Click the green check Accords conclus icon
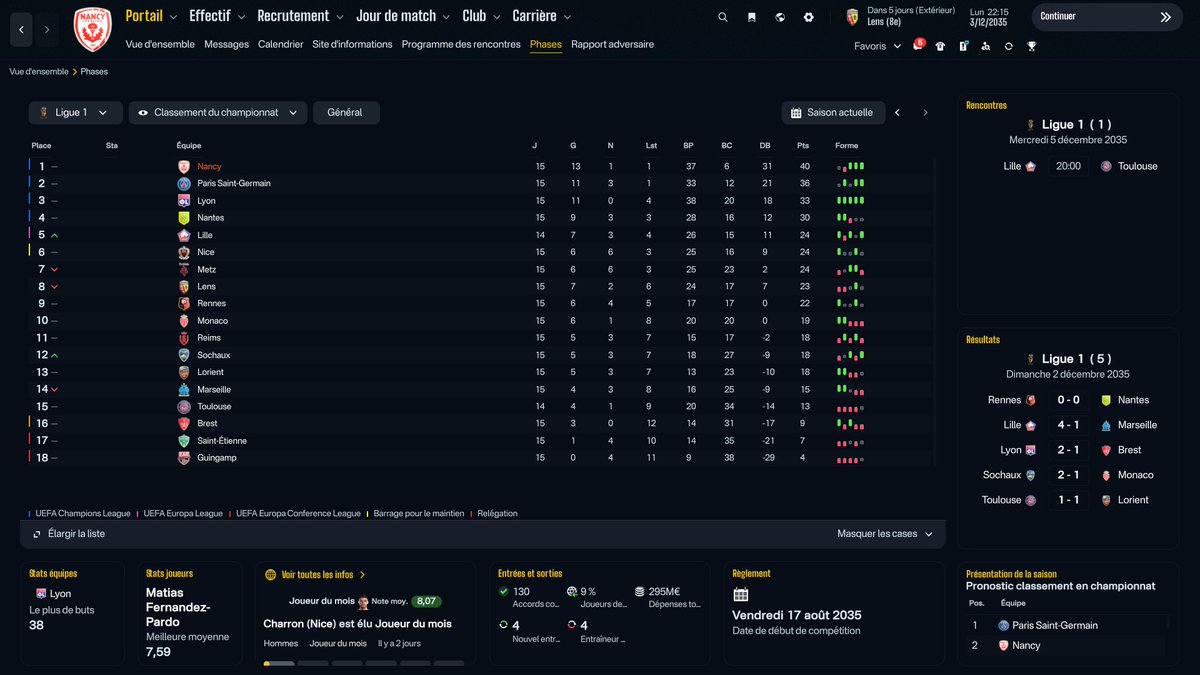 coord(504,592)
